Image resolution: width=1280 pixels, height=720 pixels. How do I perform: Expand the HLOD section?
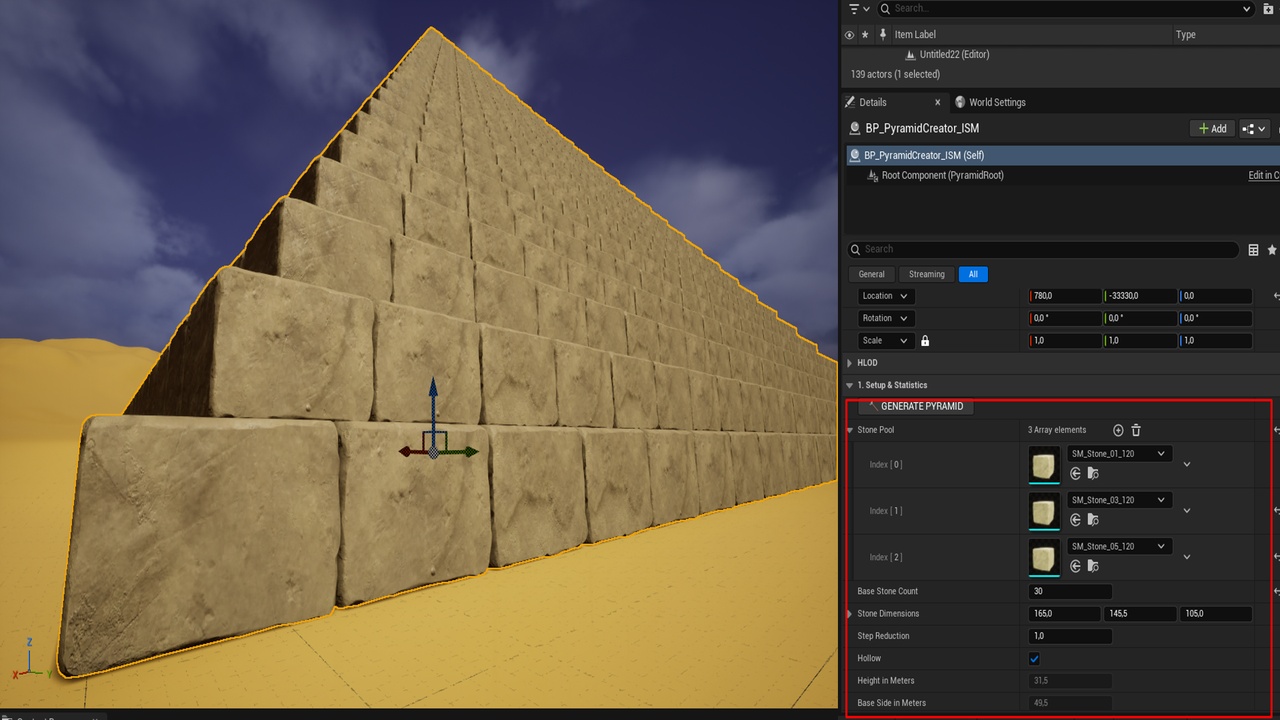[x=850, y=363]
